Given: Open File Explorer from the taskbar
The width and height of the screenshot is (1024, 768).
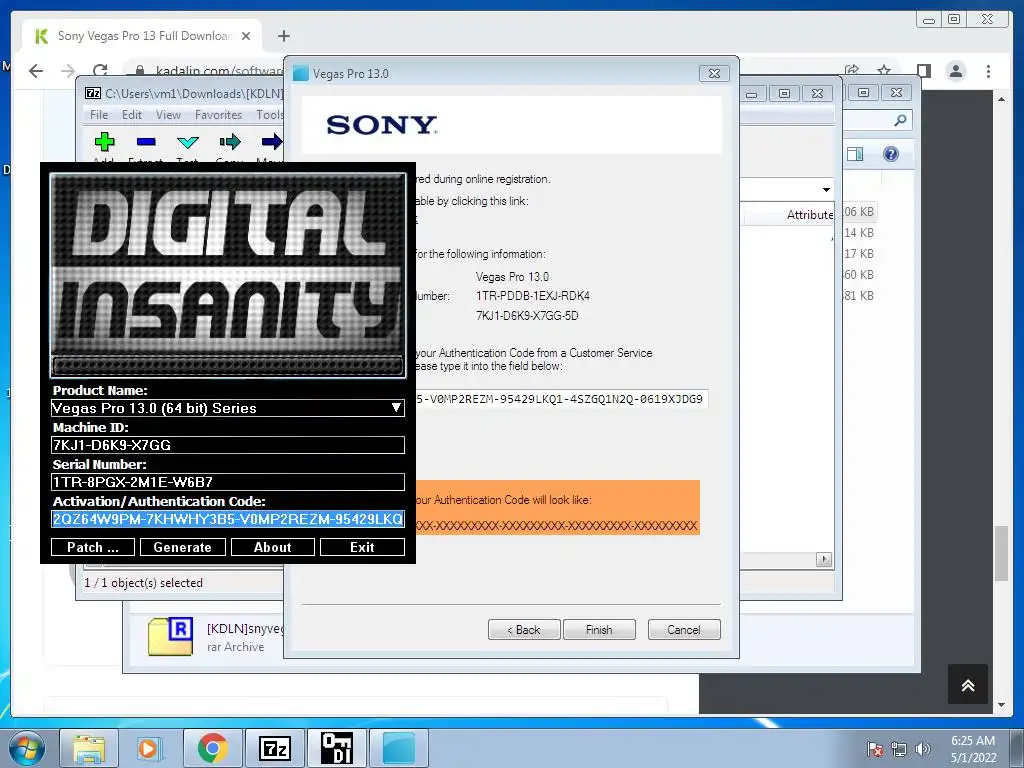Looking at the screenshot, I should [x=89, y=748].
